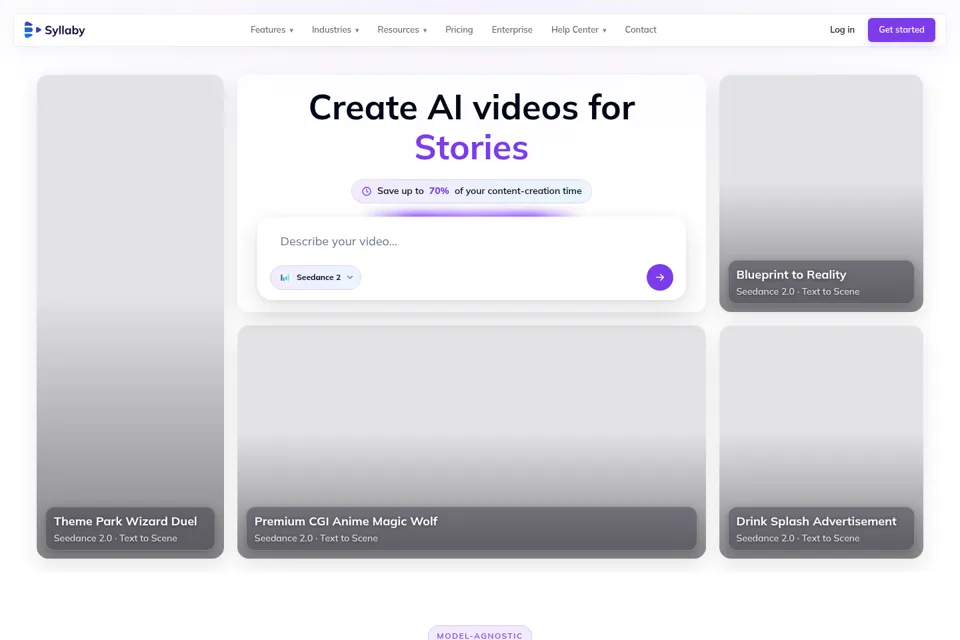Image resolution: width=960 pixels, height=640 pixels.
Task: Open the Contact page
Action: click(x=640, y=29)
